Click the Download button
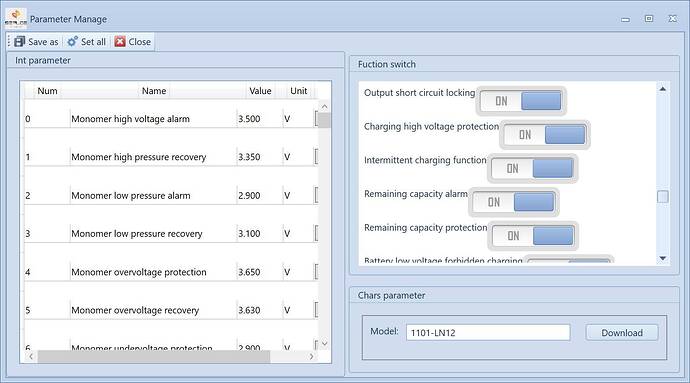This screenshot has width=690, height=383. (x=622, y=333)
